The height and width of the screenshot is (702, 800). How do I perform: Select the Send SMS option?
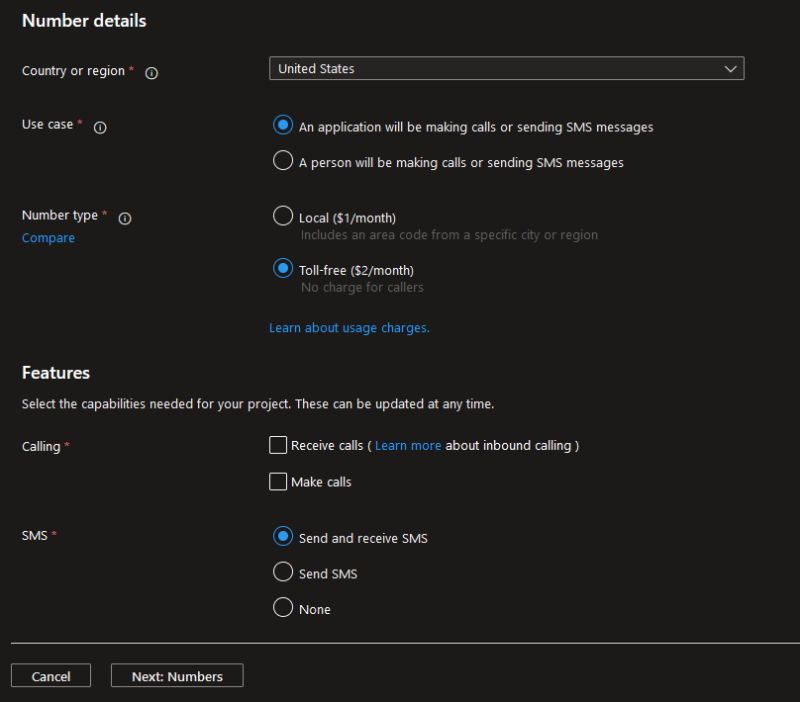point(283,572)
